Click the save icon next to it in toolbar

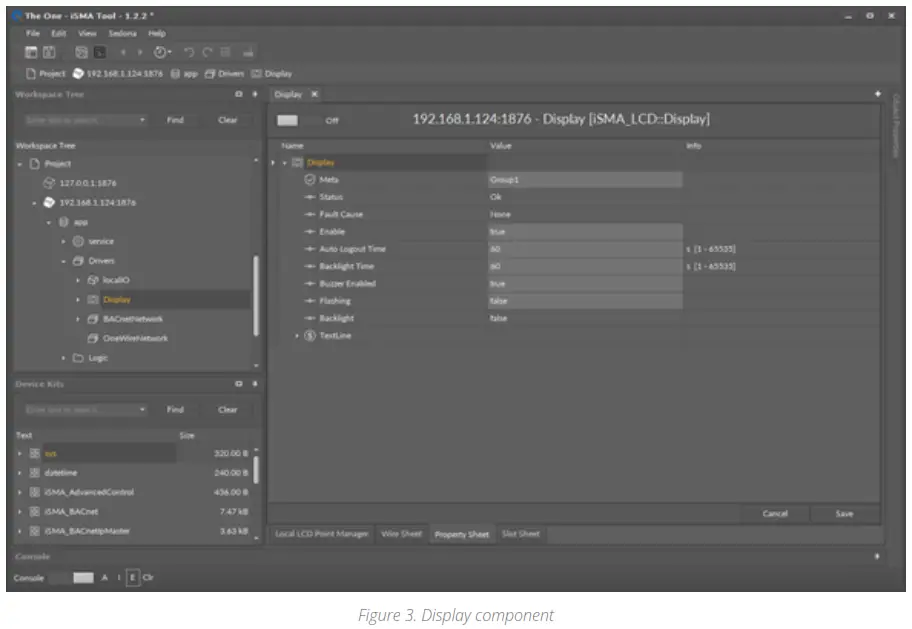(49, 52)
